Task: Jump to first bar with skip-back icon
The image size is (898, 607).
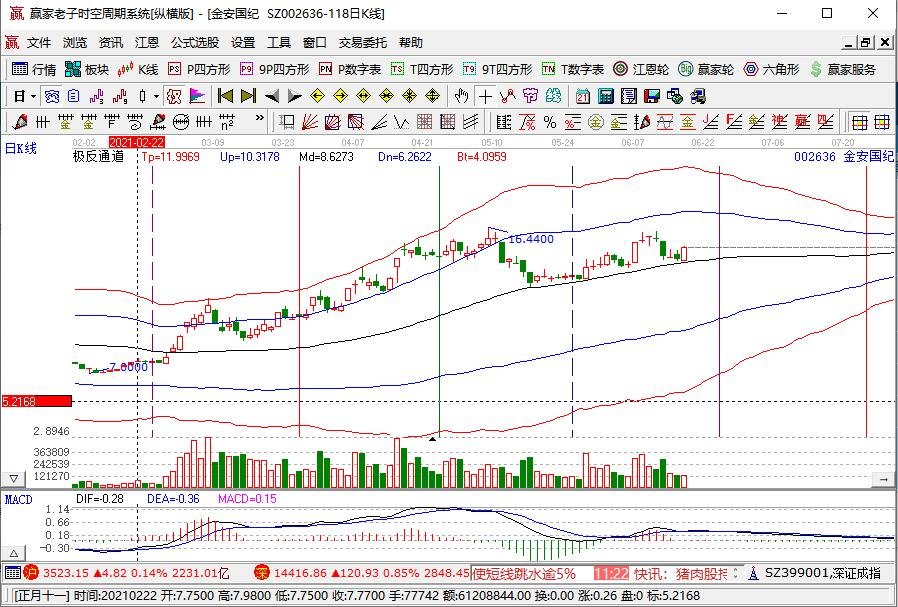Action: [x=225, y=96]
